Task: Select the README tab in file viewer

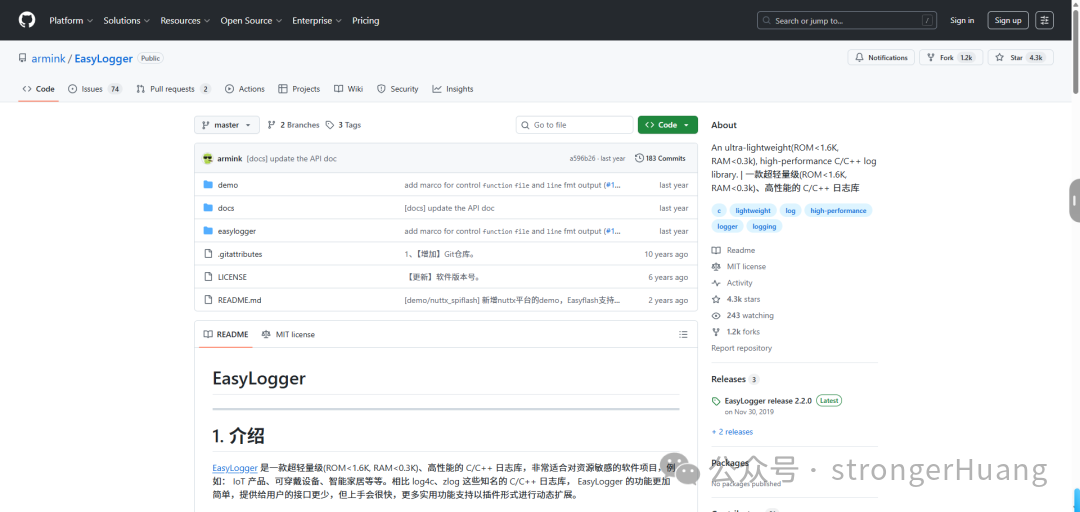Action: 226,334
